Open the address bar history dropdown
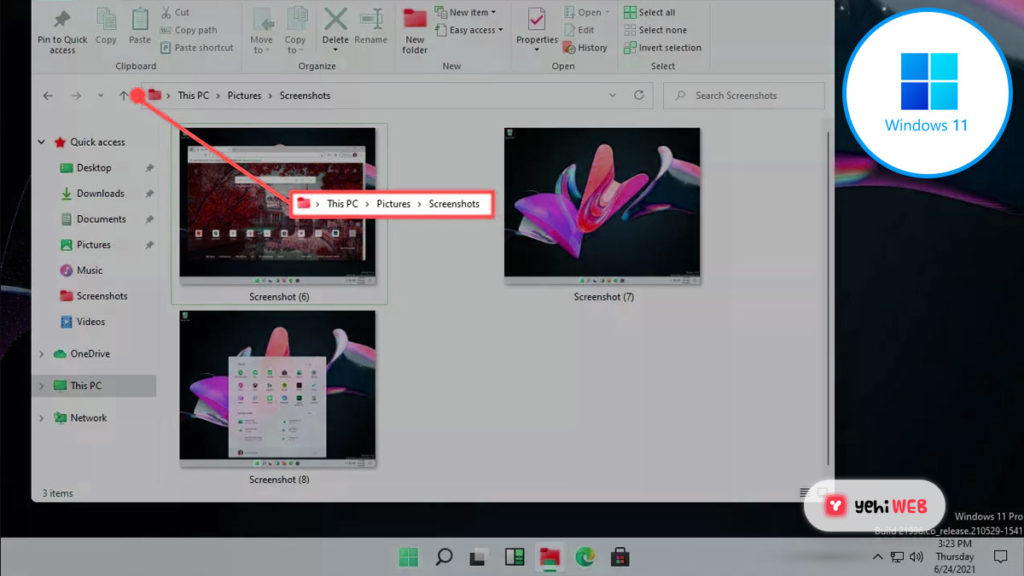The height and width of the screenshot is (576, 1024). [613, 96]
